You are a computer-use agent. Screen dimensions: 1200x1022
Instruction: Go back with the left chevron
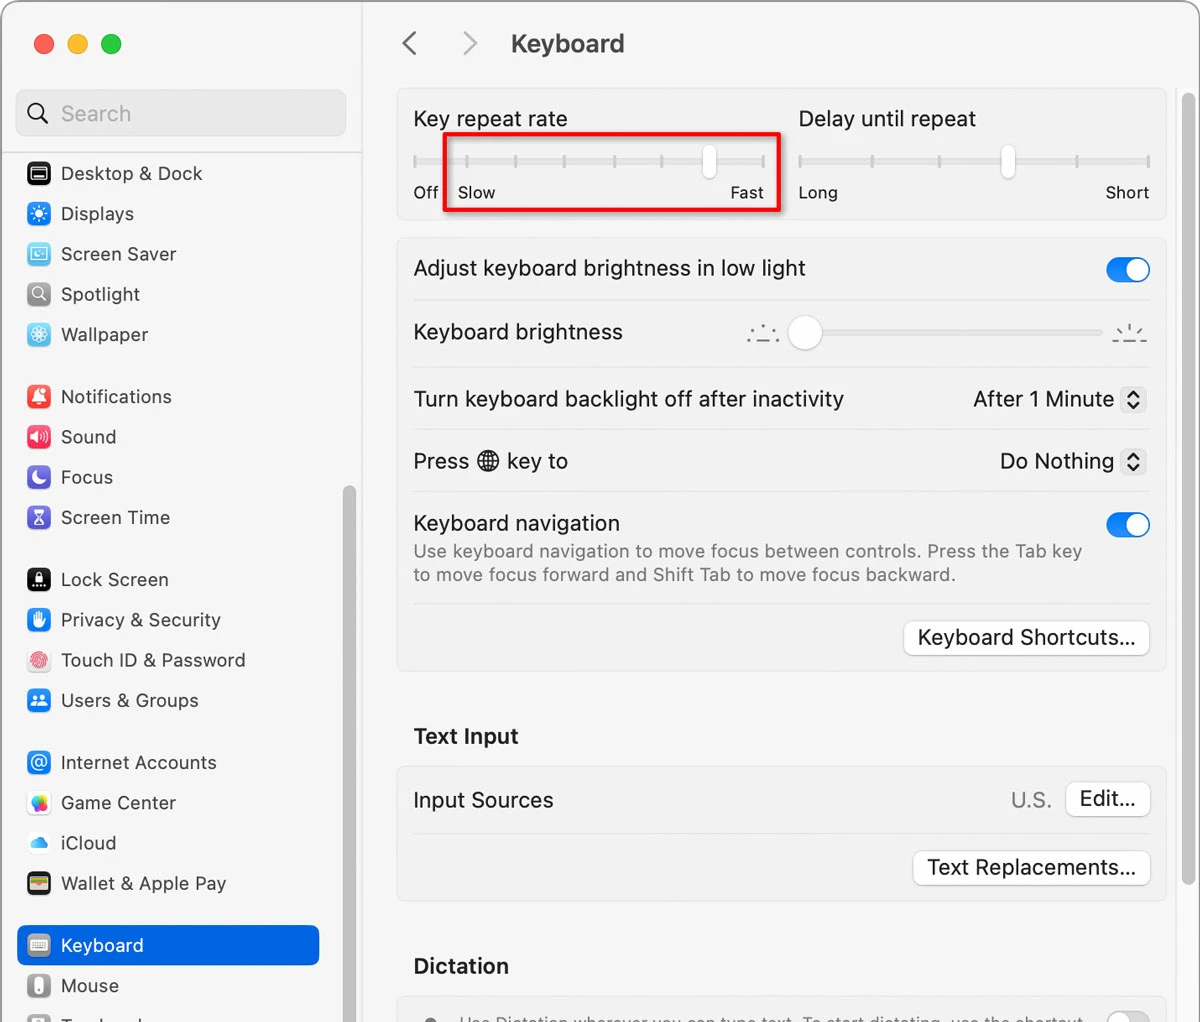click(x=410, y=43)
